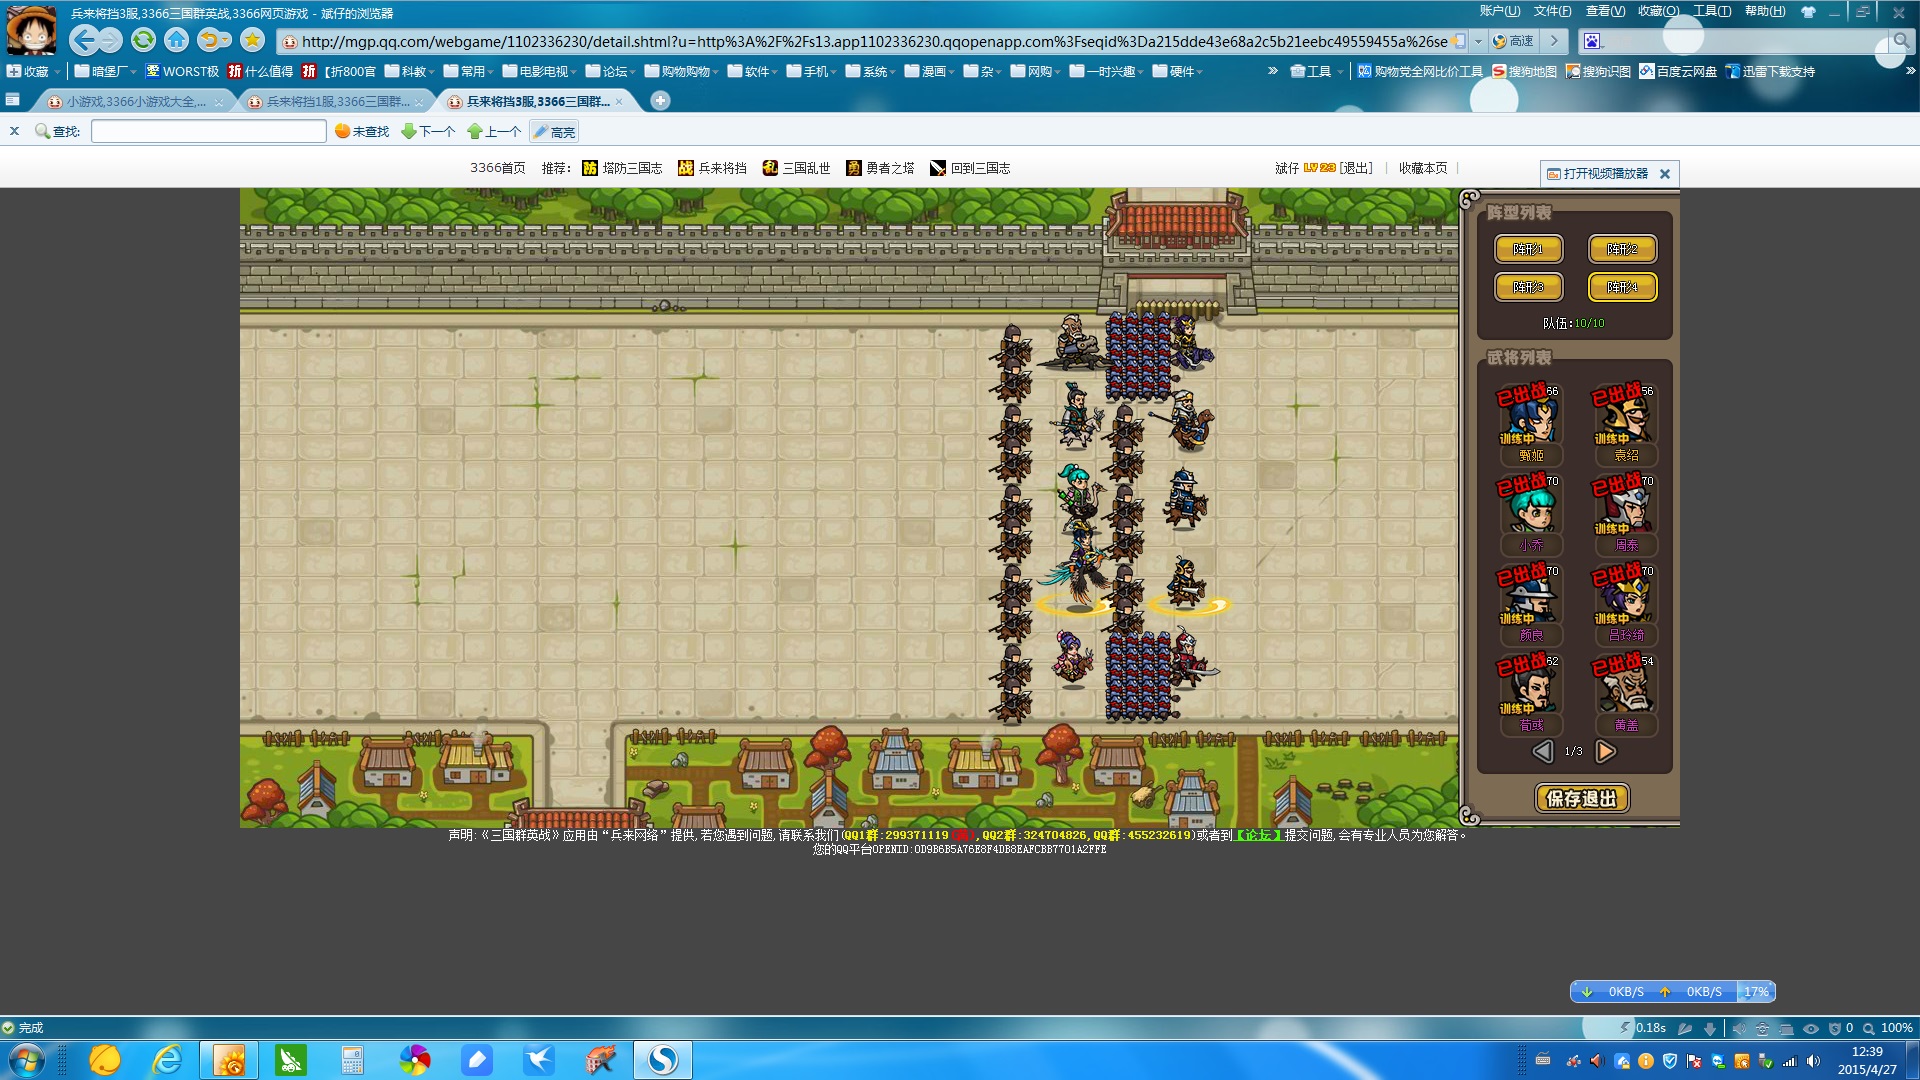Click the star favorites icon

[252, 40]
